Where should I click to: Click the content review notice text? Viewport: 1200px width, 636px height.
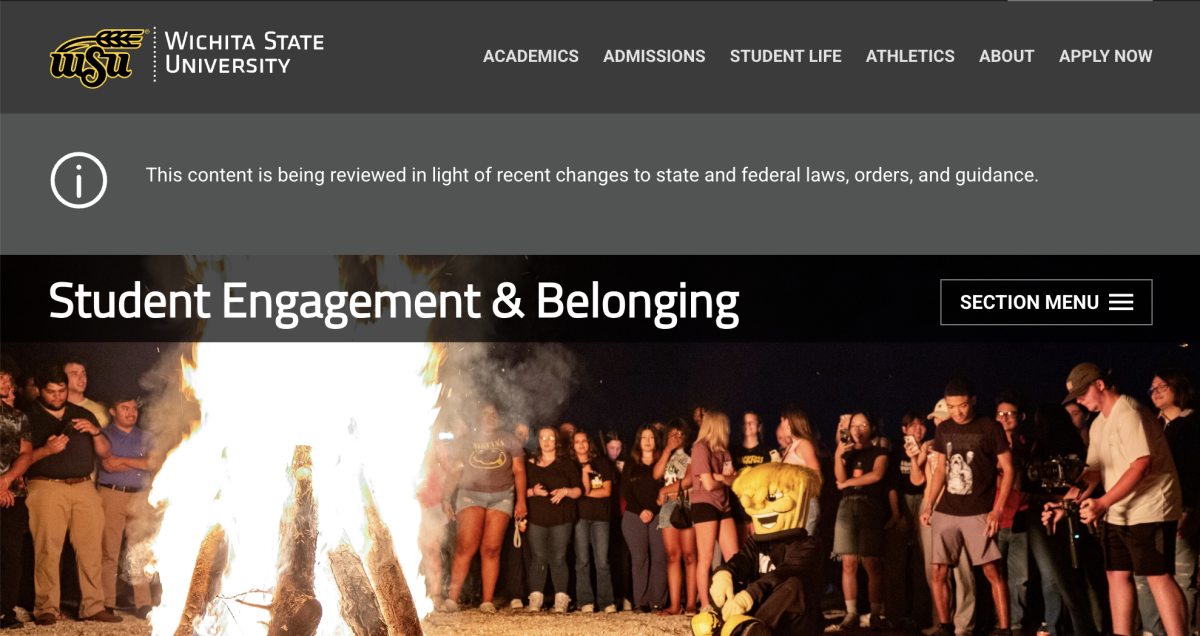592,175
